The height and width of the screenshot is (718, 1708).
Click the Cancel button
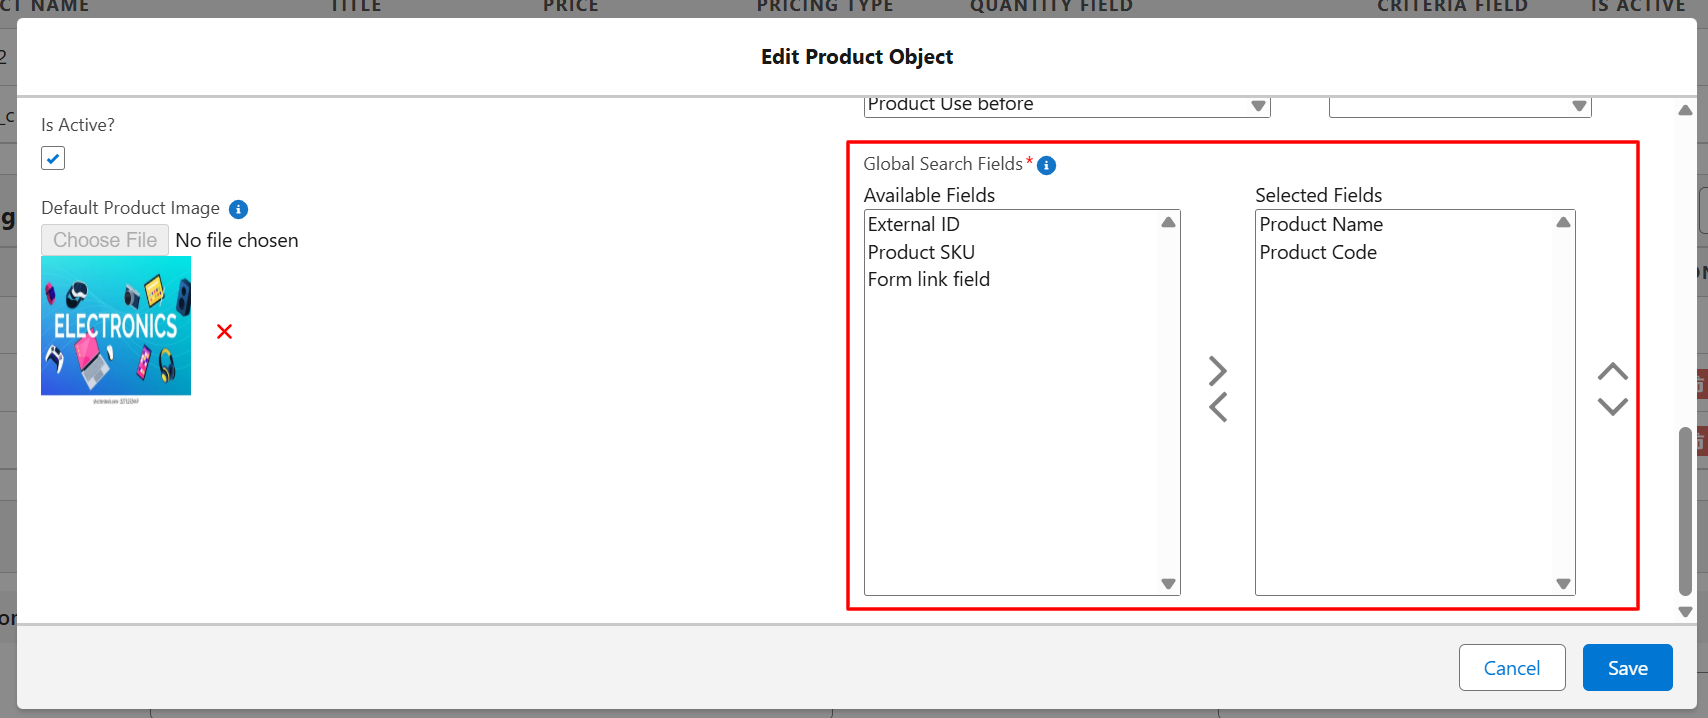(1511, 668)
